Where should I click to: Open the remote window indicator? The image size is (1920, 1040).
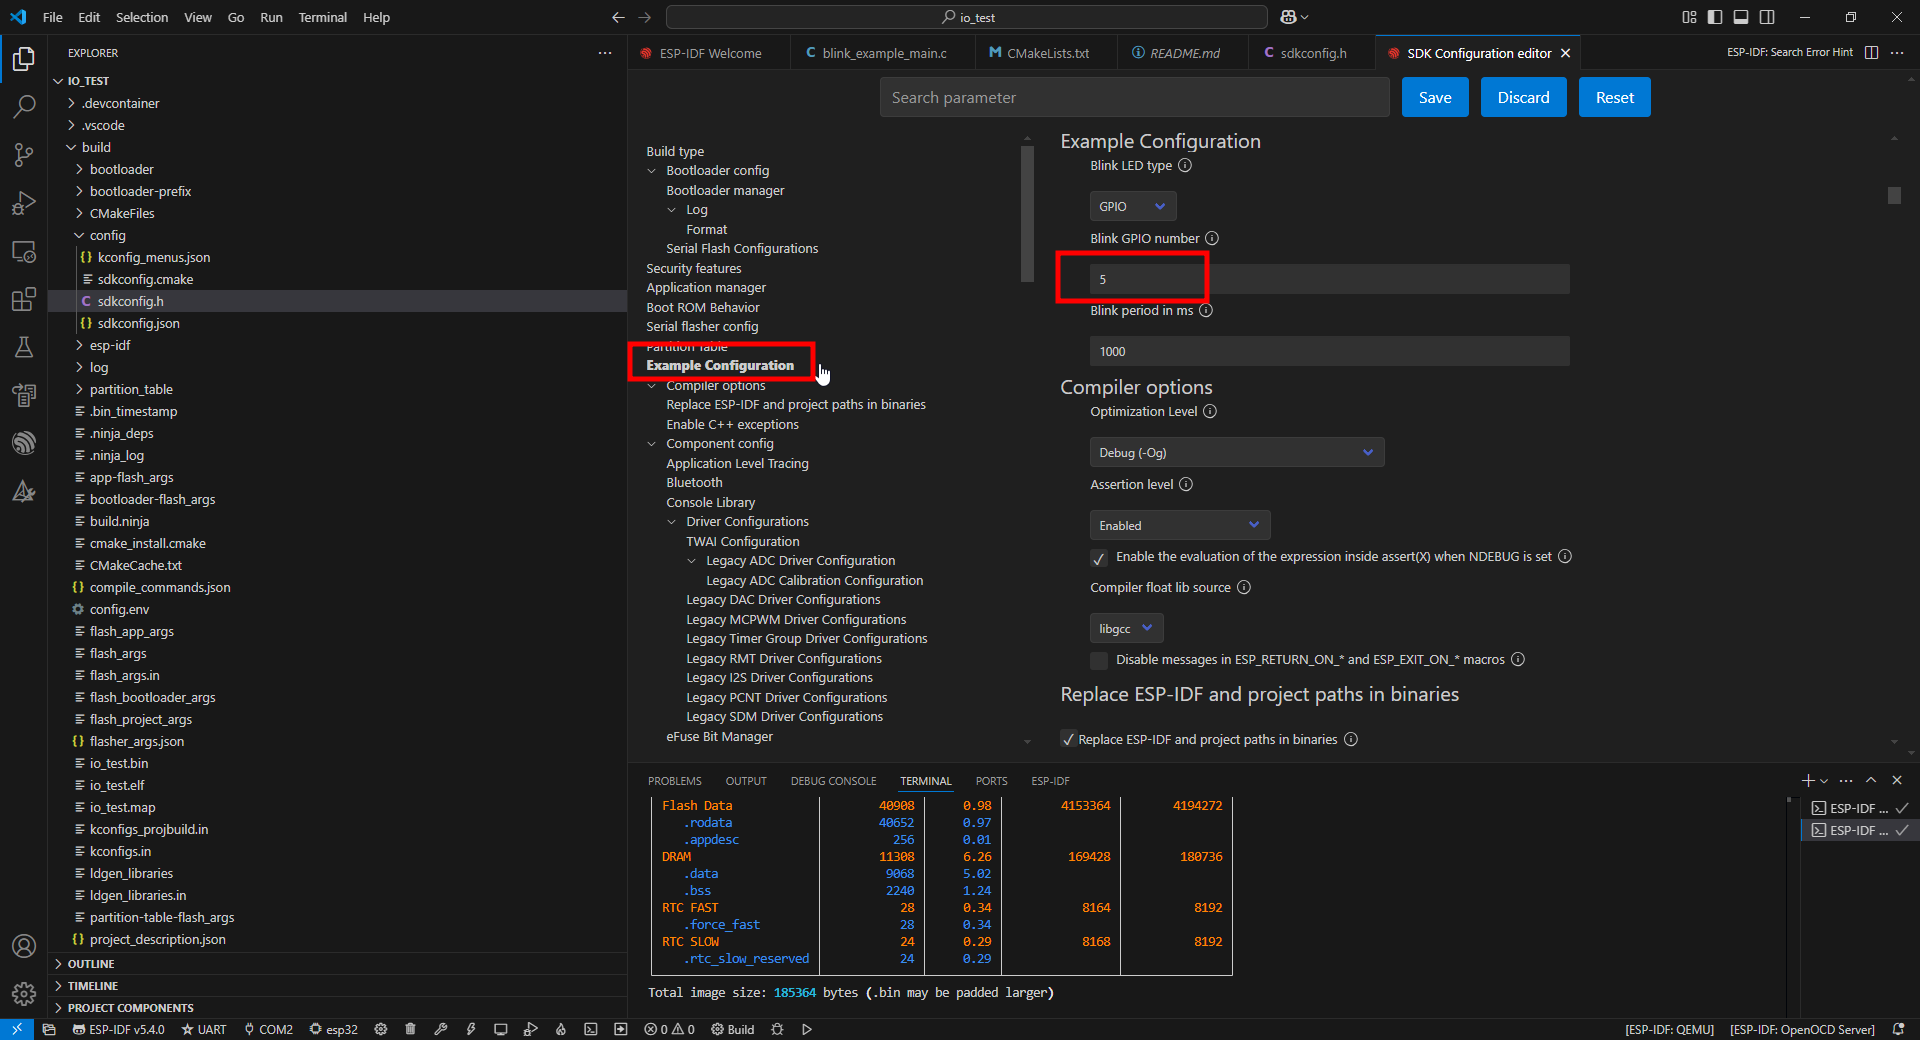(17, 1029)
